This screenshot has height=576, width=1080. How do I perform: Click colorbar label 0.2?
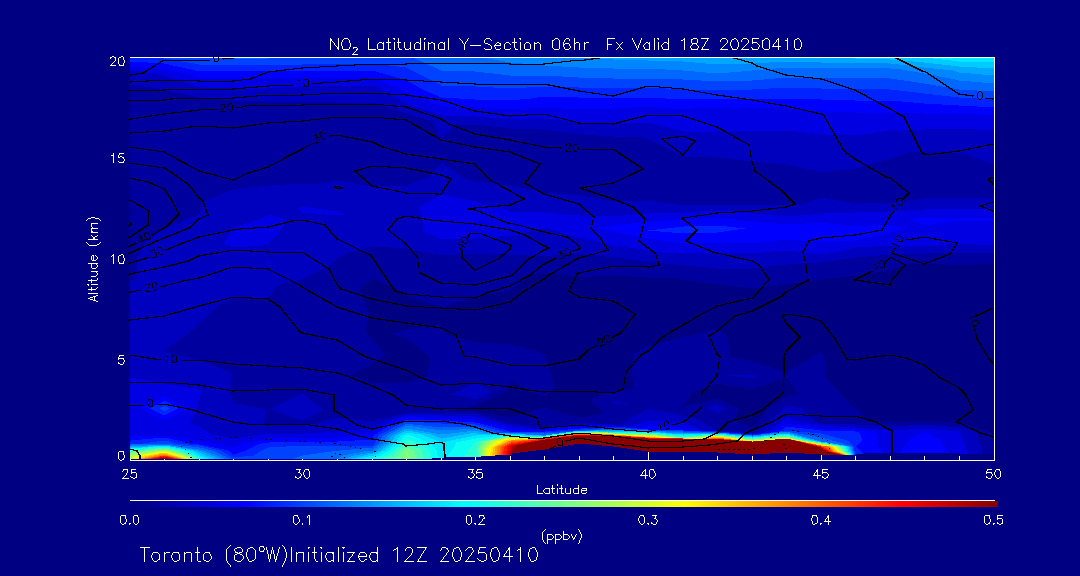(x=475, y=520)
